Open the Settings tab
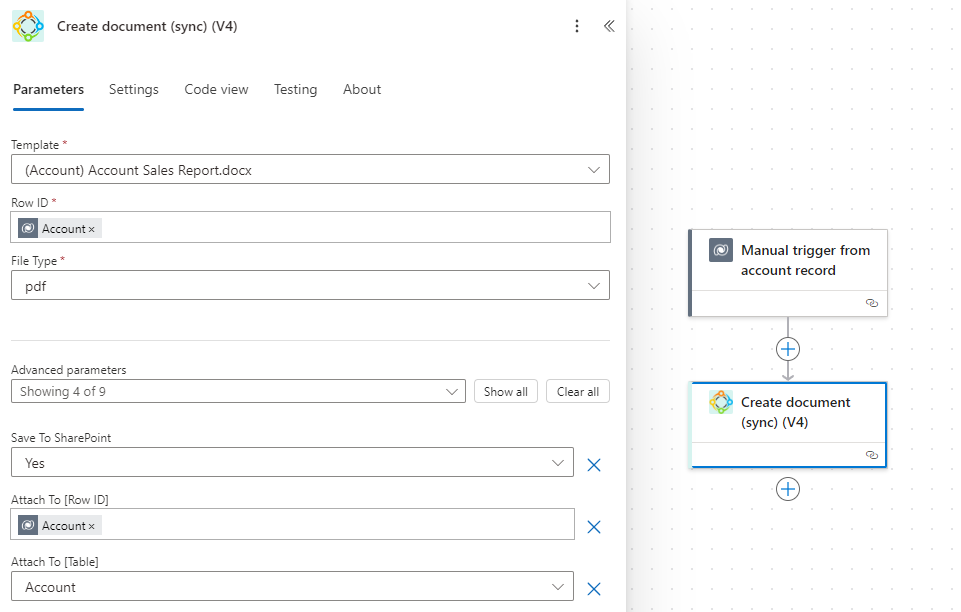961x612 pixels. tap(134, 89)
